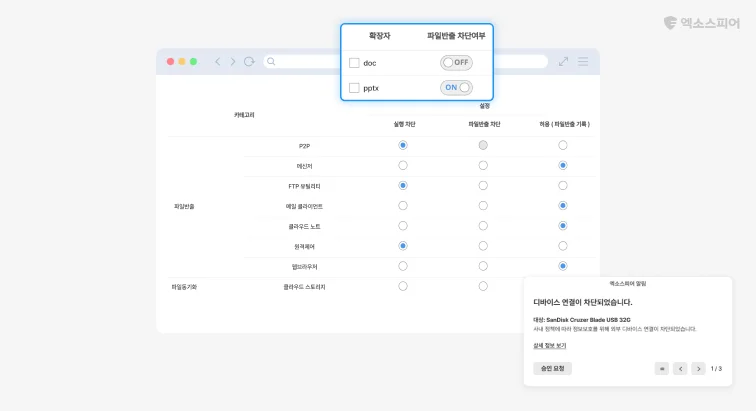Select 파일반출 차단 radio for 메일 클라이언트
This screenshot has height=411, width=756.
(483, 206)
